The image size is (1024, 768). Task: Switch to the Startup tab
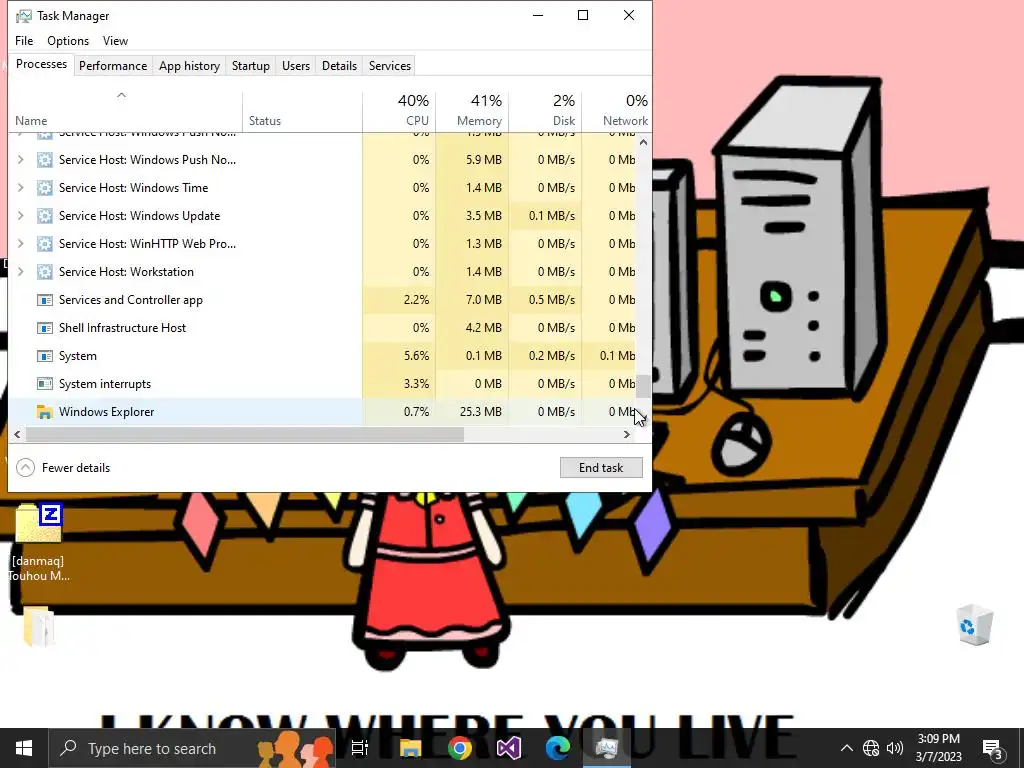click(251, 66)
